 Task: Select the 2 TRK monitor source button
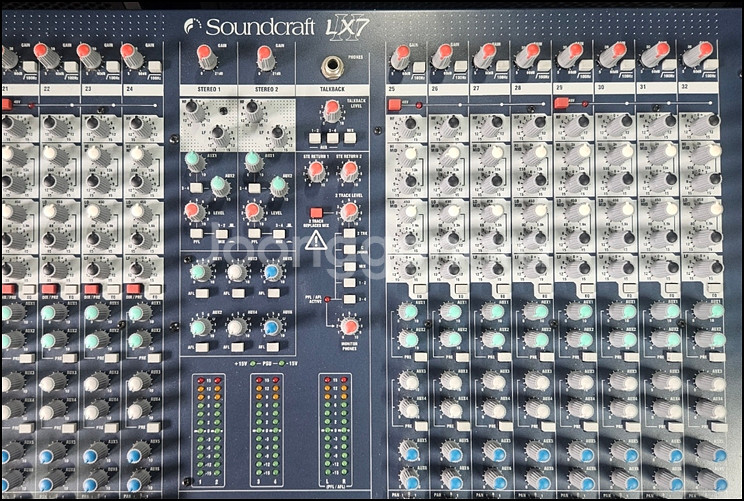click(349, 233)
